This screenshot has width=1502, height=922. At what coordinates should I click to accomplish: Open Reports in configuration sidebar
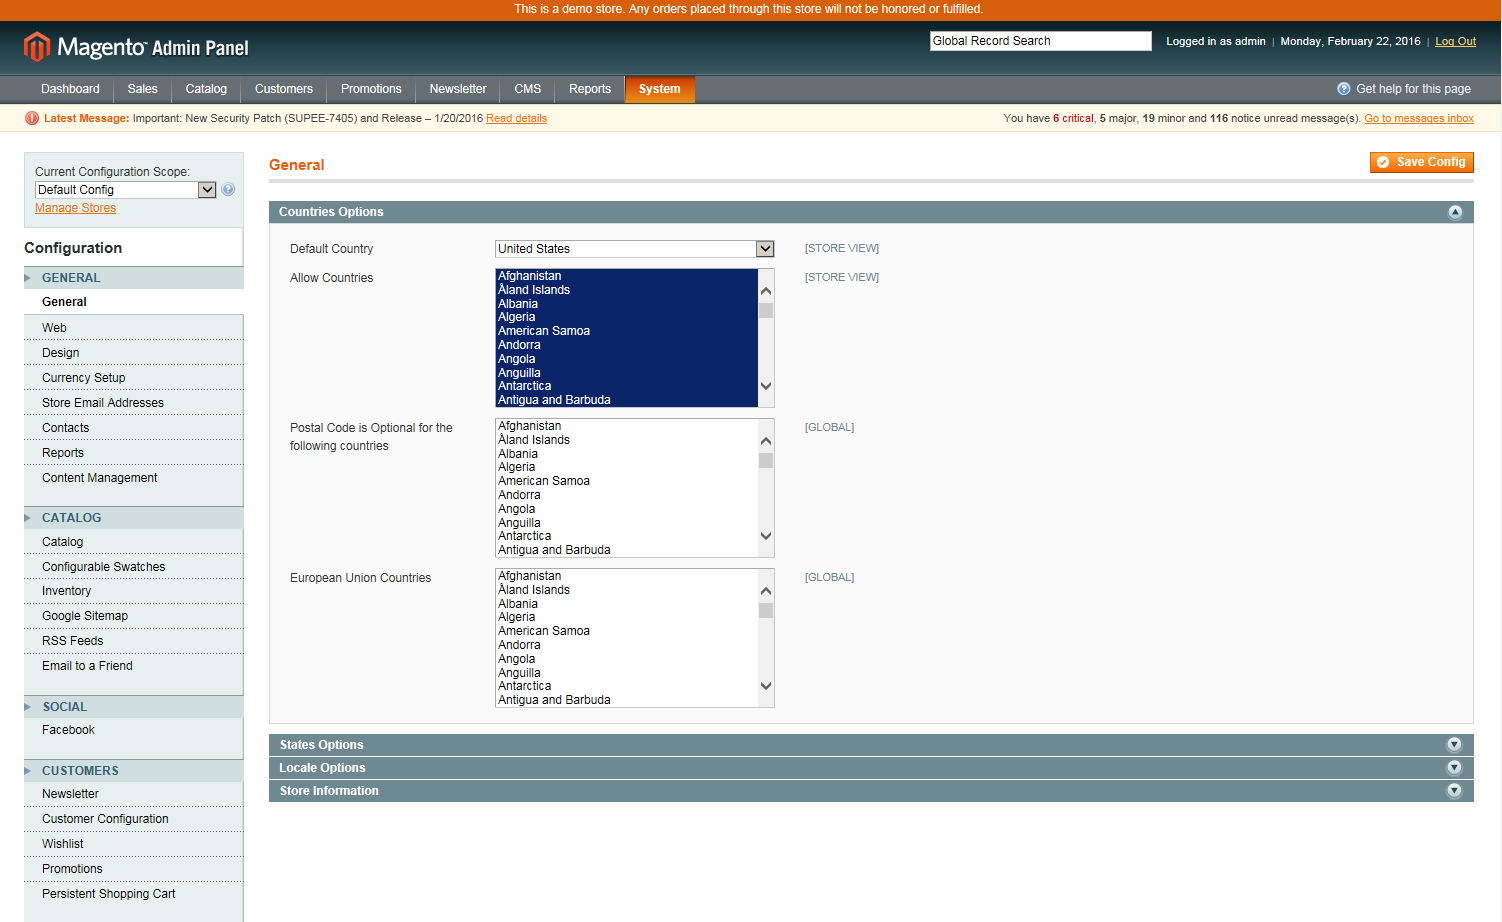click(133, 453)
